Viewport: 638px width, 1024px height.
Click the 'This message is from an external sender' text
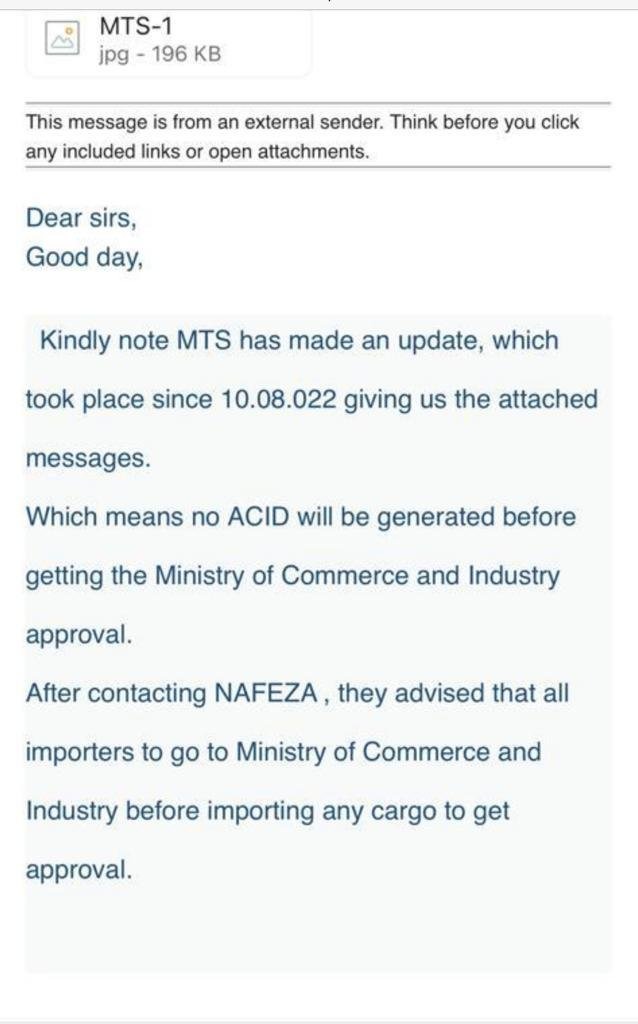[x=205, y=123]
